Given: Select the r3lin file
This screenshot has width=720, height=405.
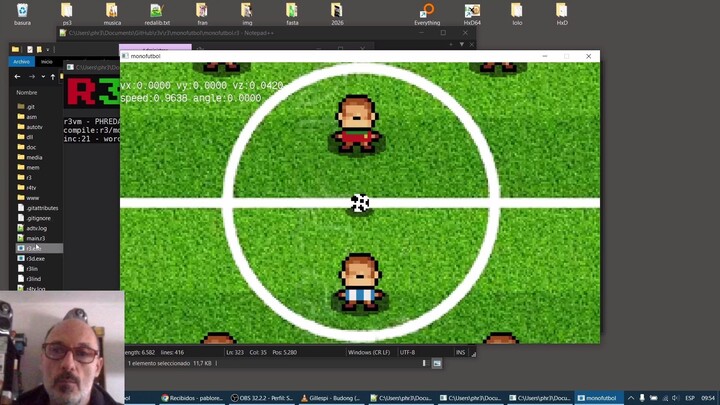Looking at the screenshot, I should 32,269.
